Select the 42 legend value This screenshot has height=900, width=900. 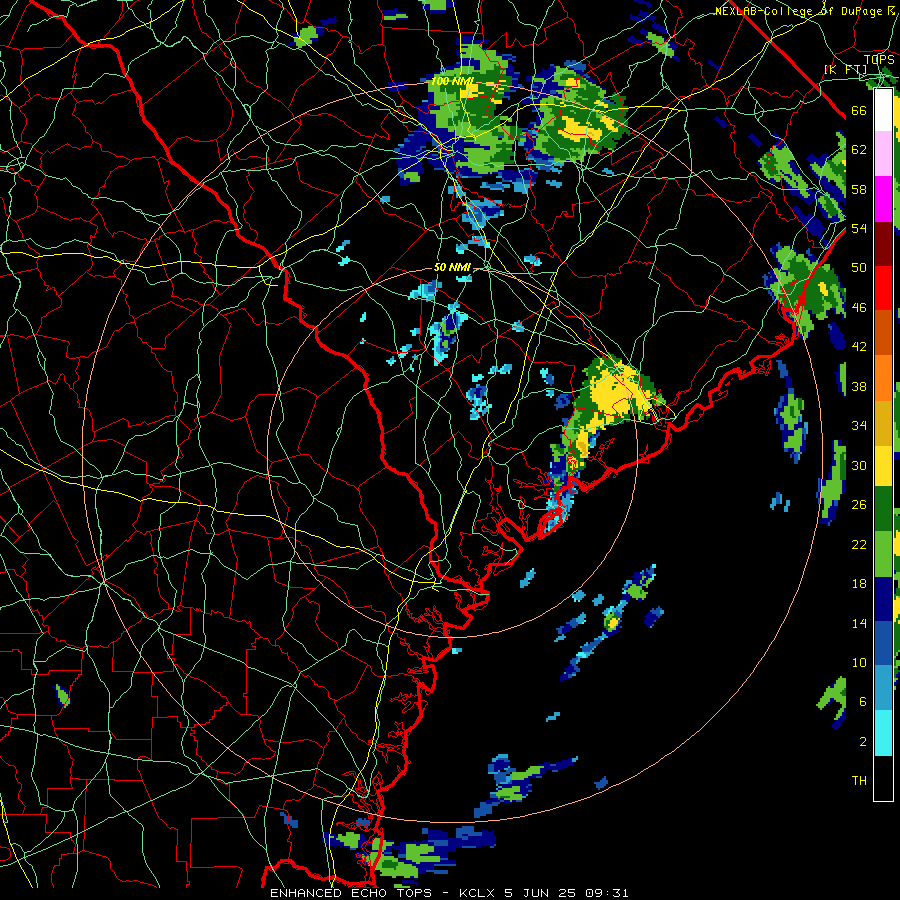tap(859, 347)
